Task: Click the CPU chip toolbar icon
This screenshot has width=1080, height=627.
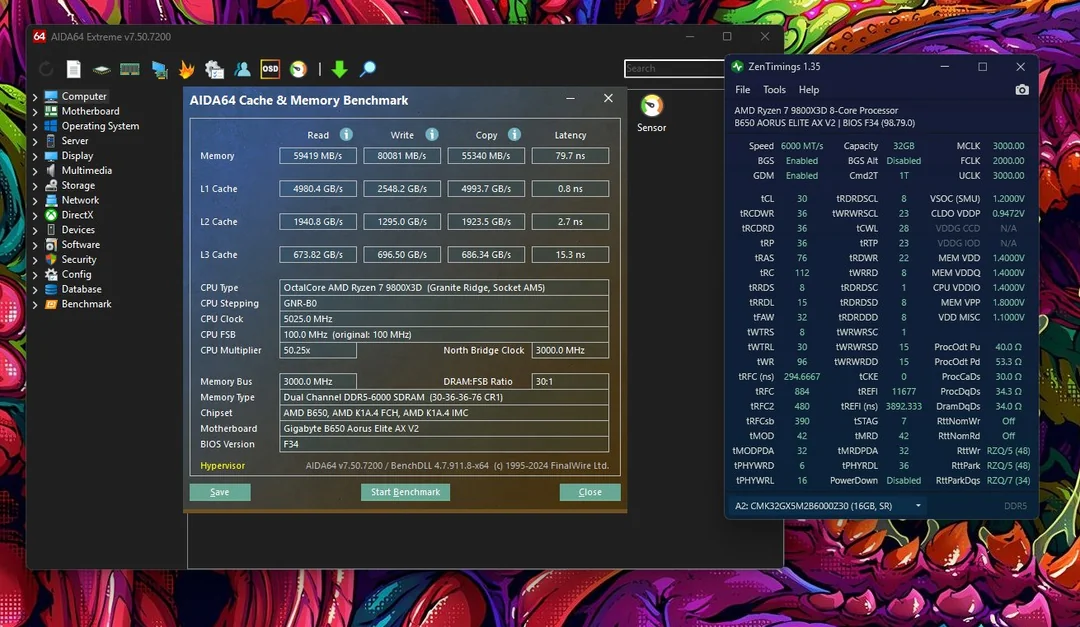Action: click(x=101, y=70)
